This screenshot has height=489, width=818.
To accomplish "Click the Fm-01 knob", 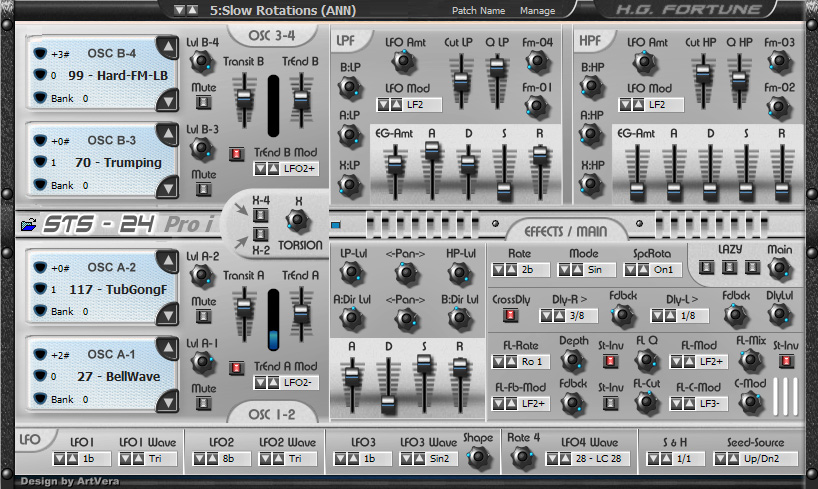I will (x=537, y=106).
